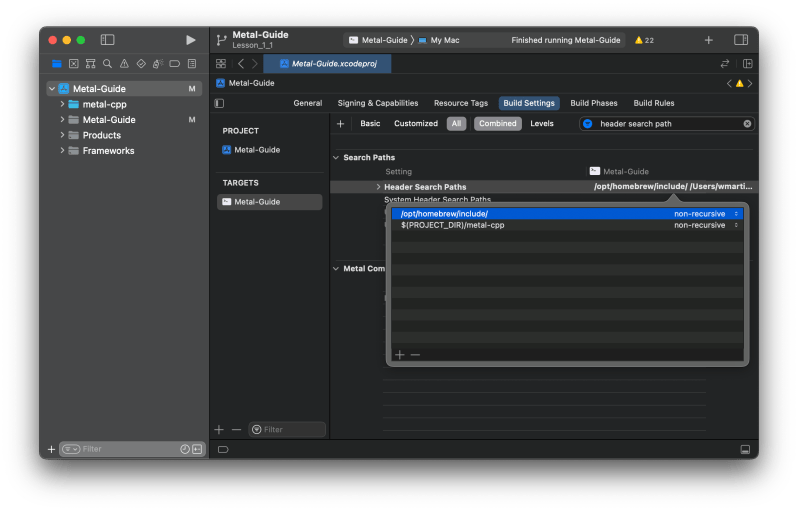Select the Customized settings filter
The image size is (798, 511).
pyautogui.click(x=416, y=124)
